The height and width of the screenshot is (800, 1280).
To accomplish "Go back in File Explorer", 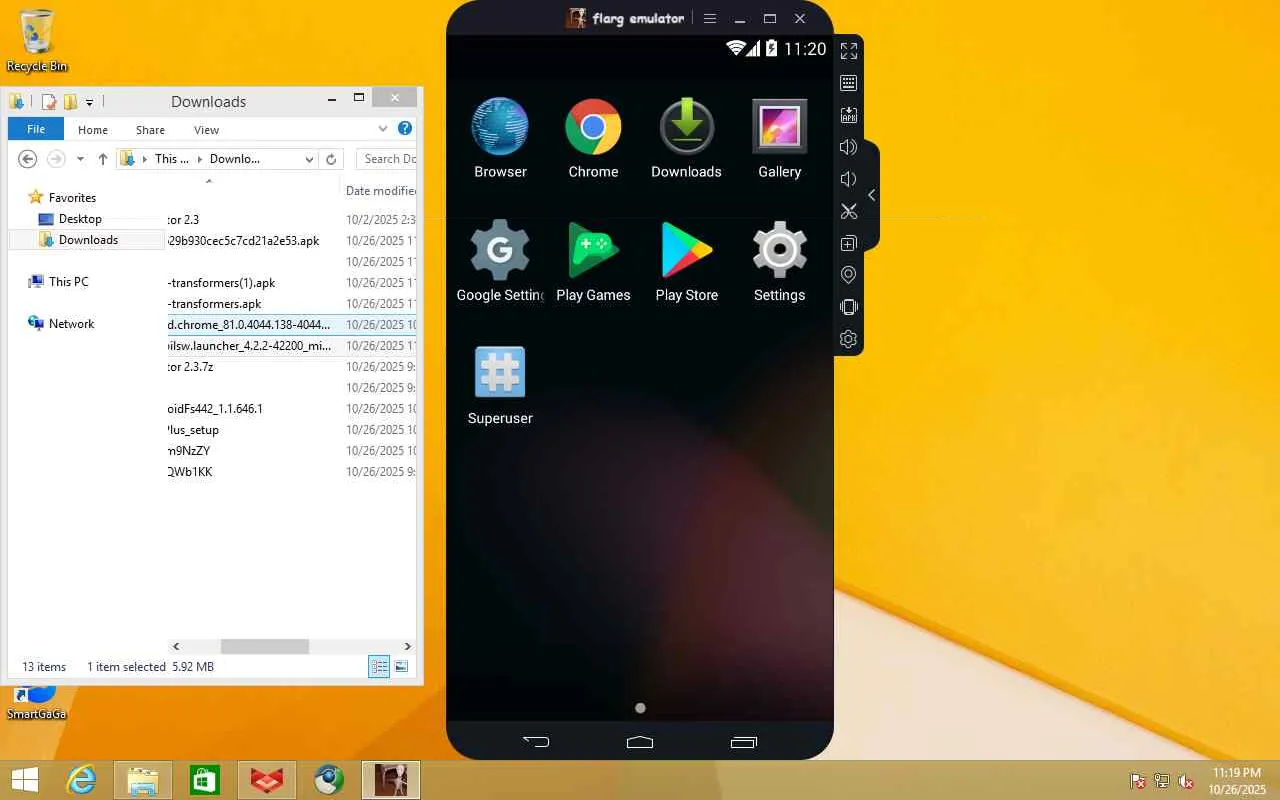I will 28,159.
